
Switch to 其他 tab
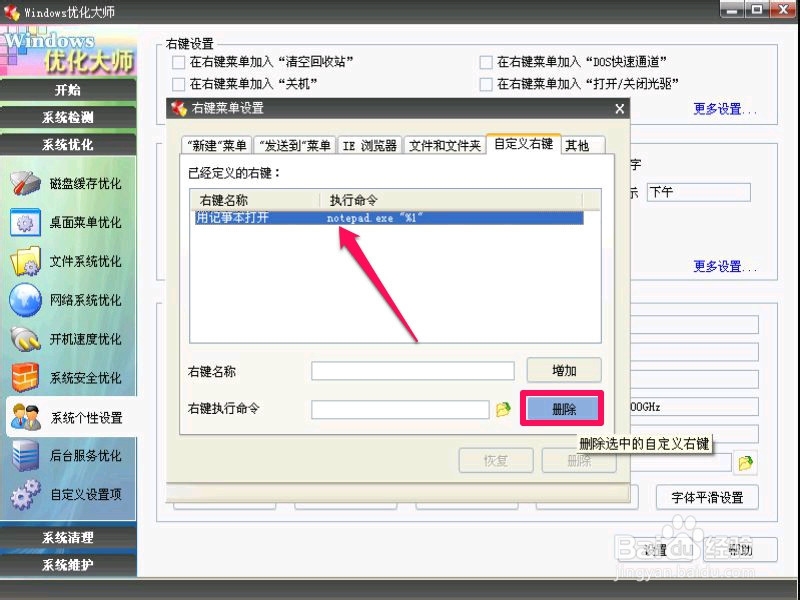click(x=583, y=145)
